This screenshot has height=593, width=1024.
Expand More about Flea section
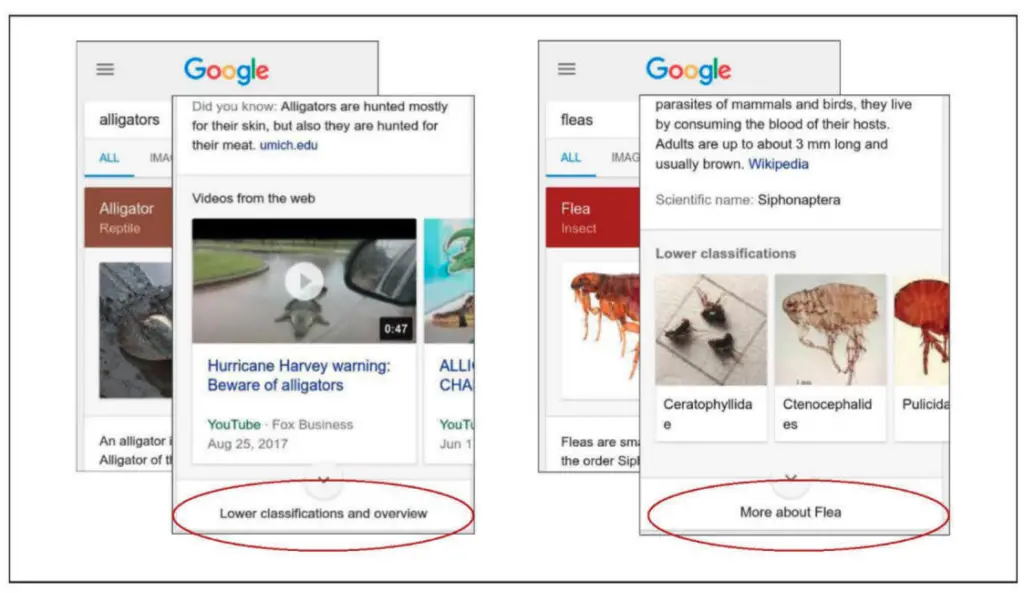[791, 512]
